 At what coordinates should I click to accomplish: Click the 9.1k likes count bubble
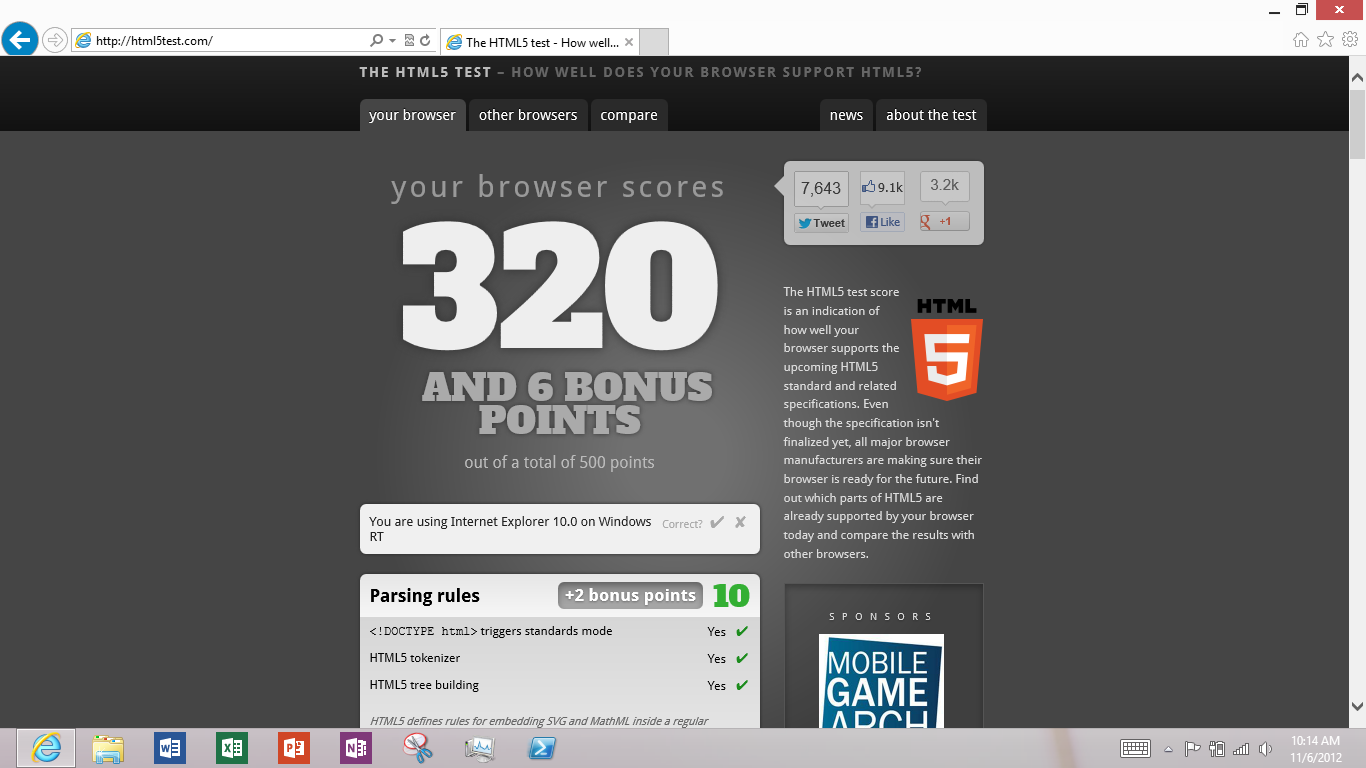coord(882,187)
